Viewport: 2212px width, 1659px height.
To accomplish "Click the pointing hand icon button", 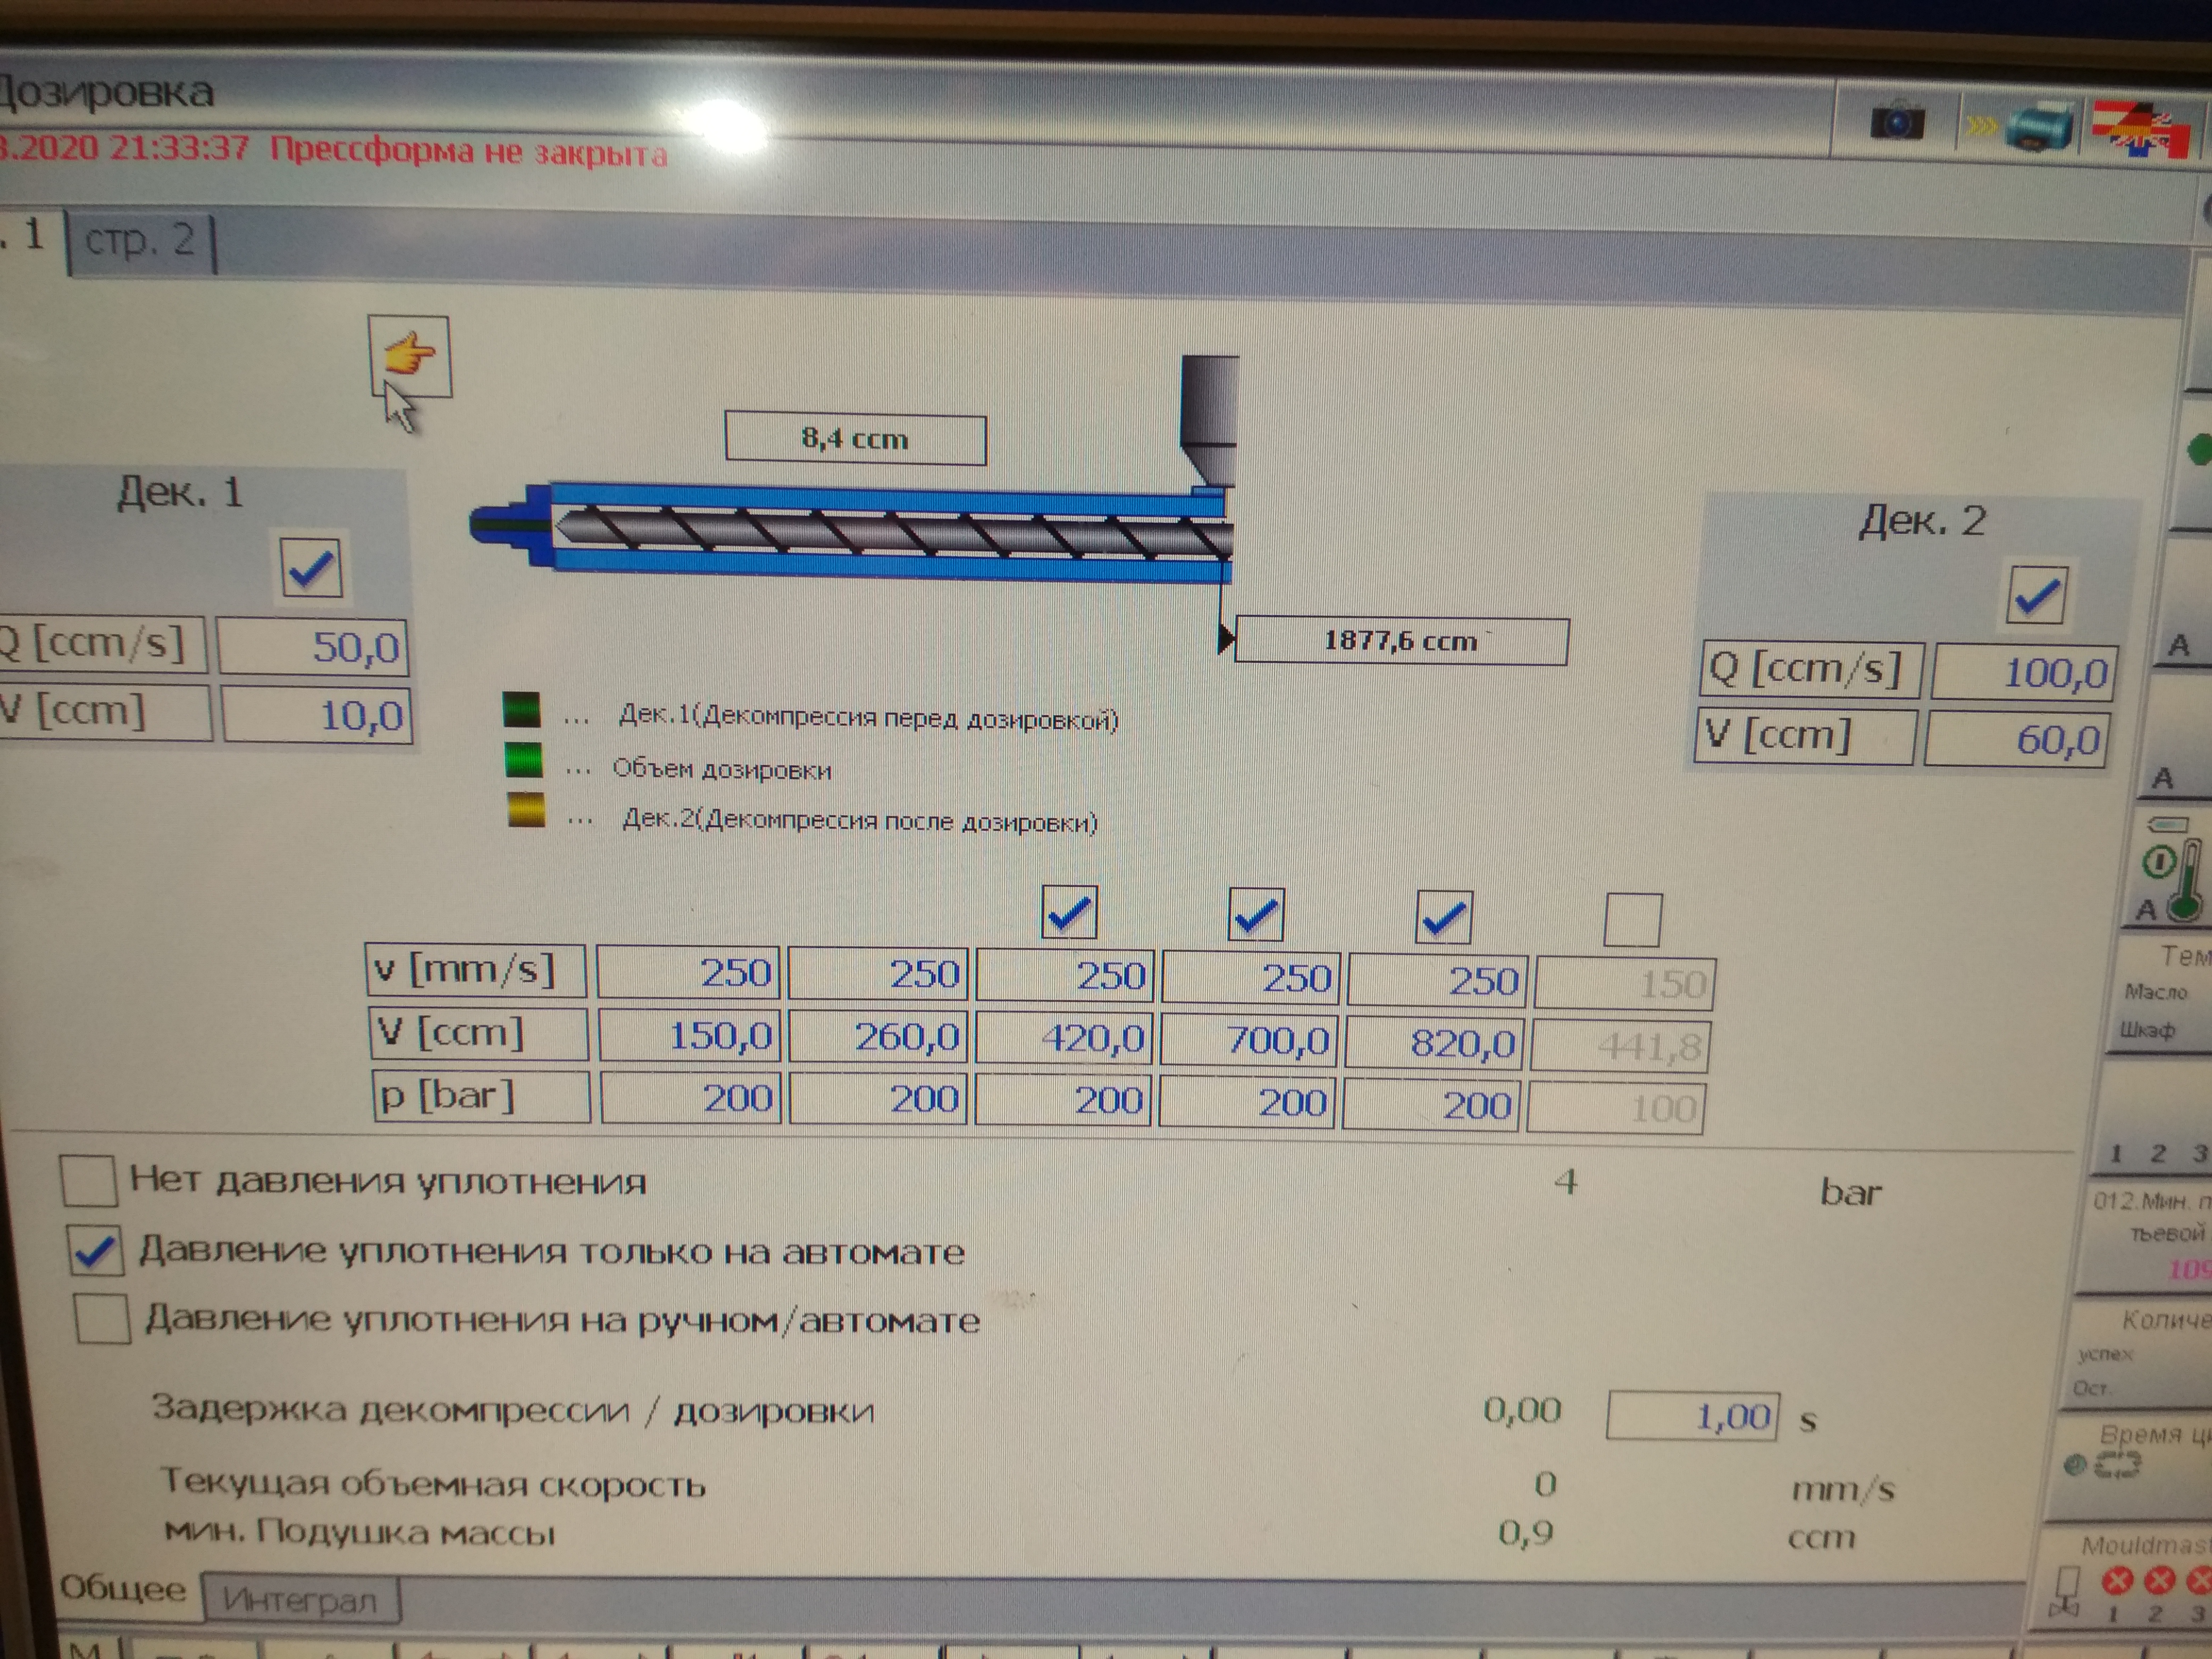I will coord(409,355).
